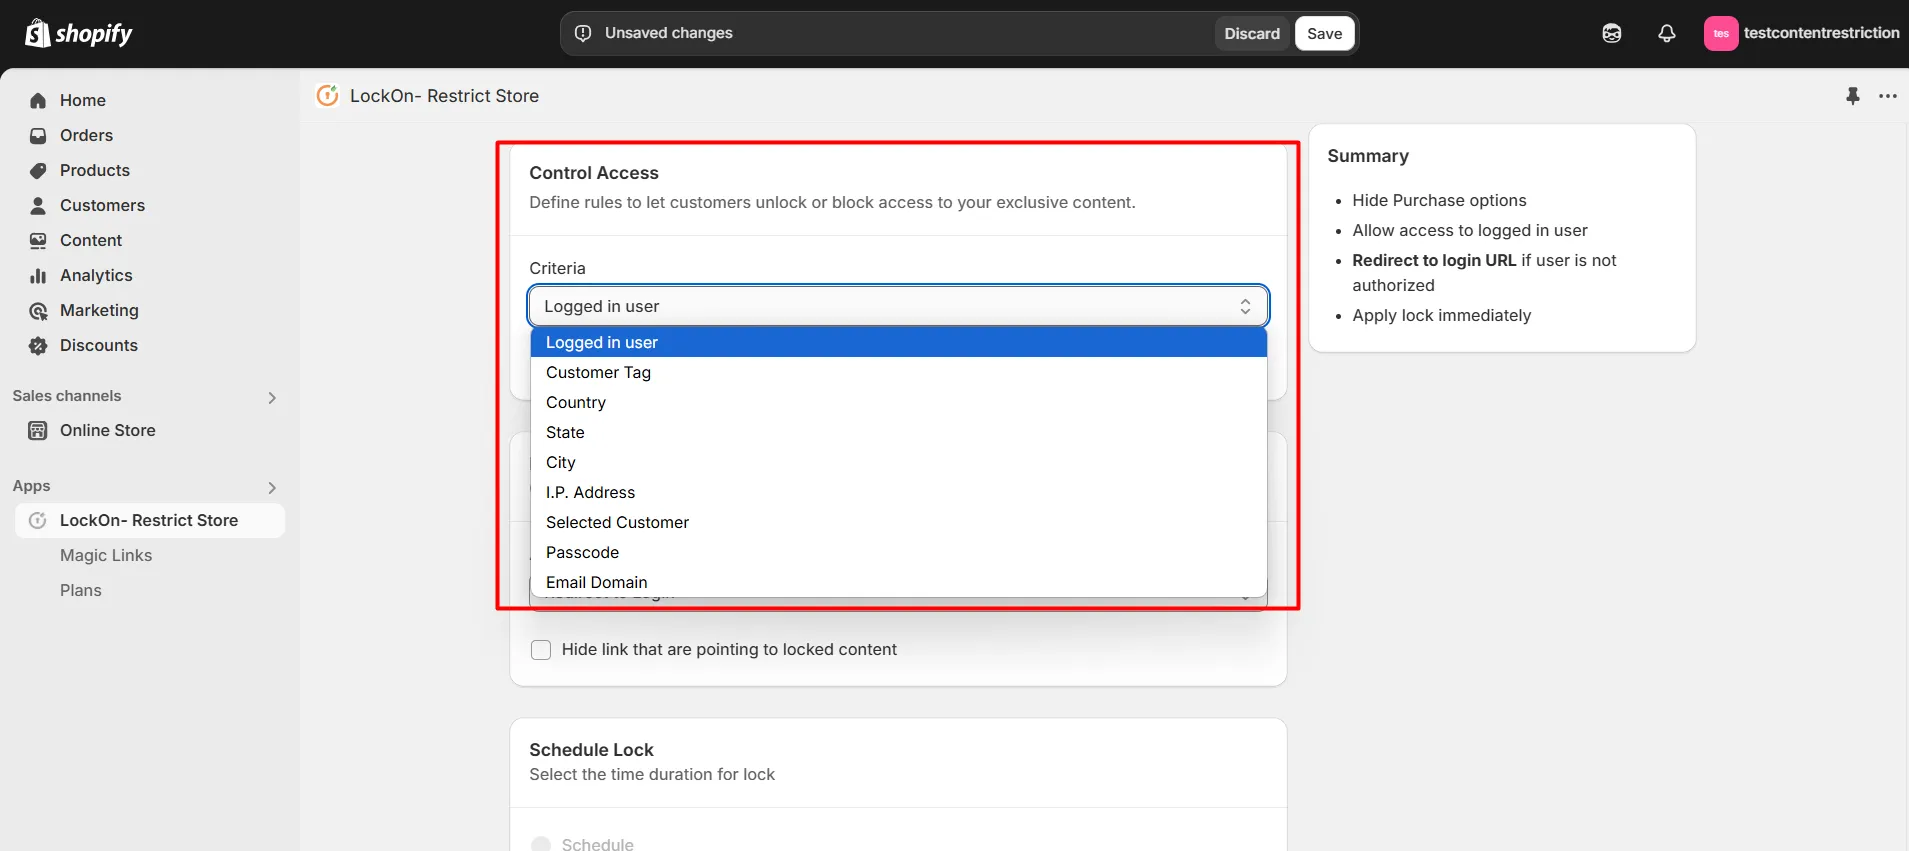Choose Passcode option
Image resolution: width=1909 pixels, height=851 pixels.
[x=898, y=552]
